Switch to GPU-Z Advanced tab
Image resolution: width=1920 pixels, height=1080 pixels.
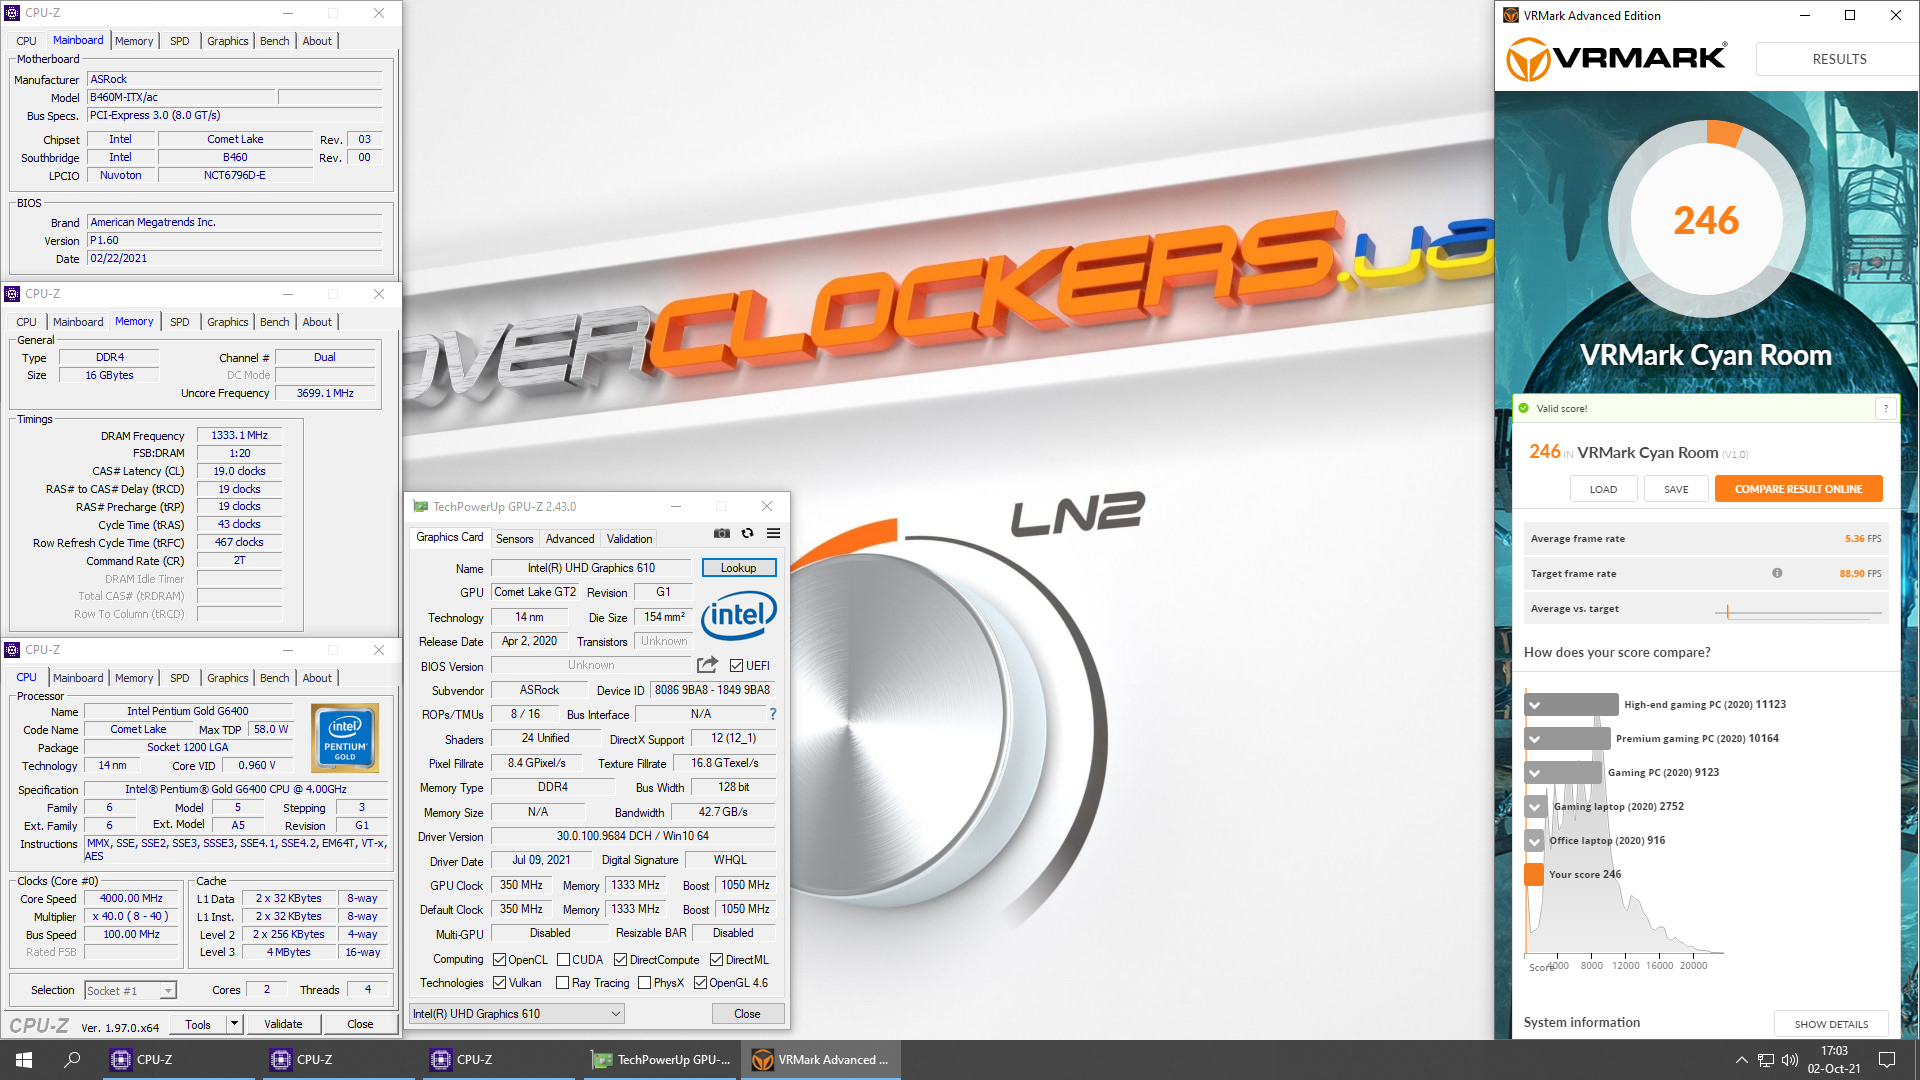point(570,539)
